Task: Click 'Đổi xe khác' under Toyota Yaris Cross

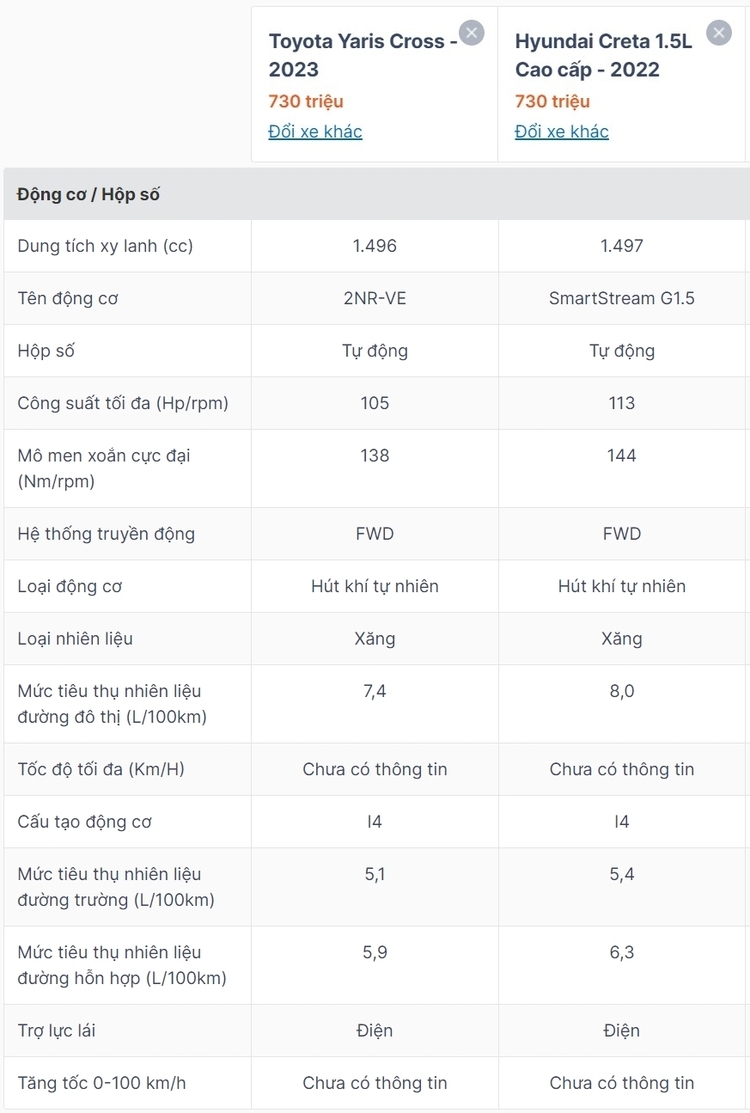Action: [315, 131]
